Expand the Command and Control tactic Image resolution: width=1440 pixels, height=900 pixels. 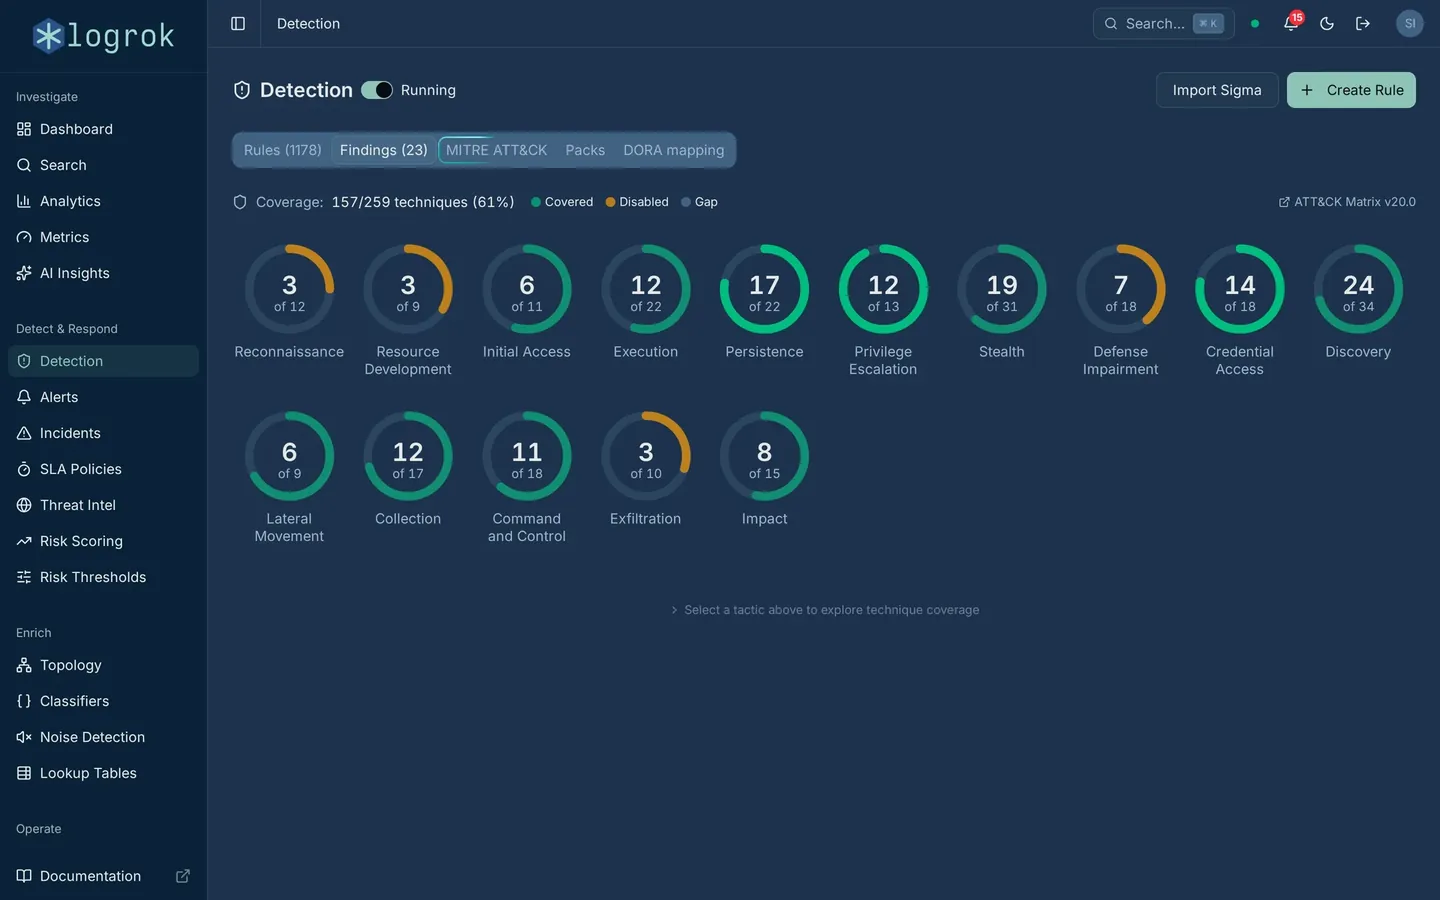point(527,477)
